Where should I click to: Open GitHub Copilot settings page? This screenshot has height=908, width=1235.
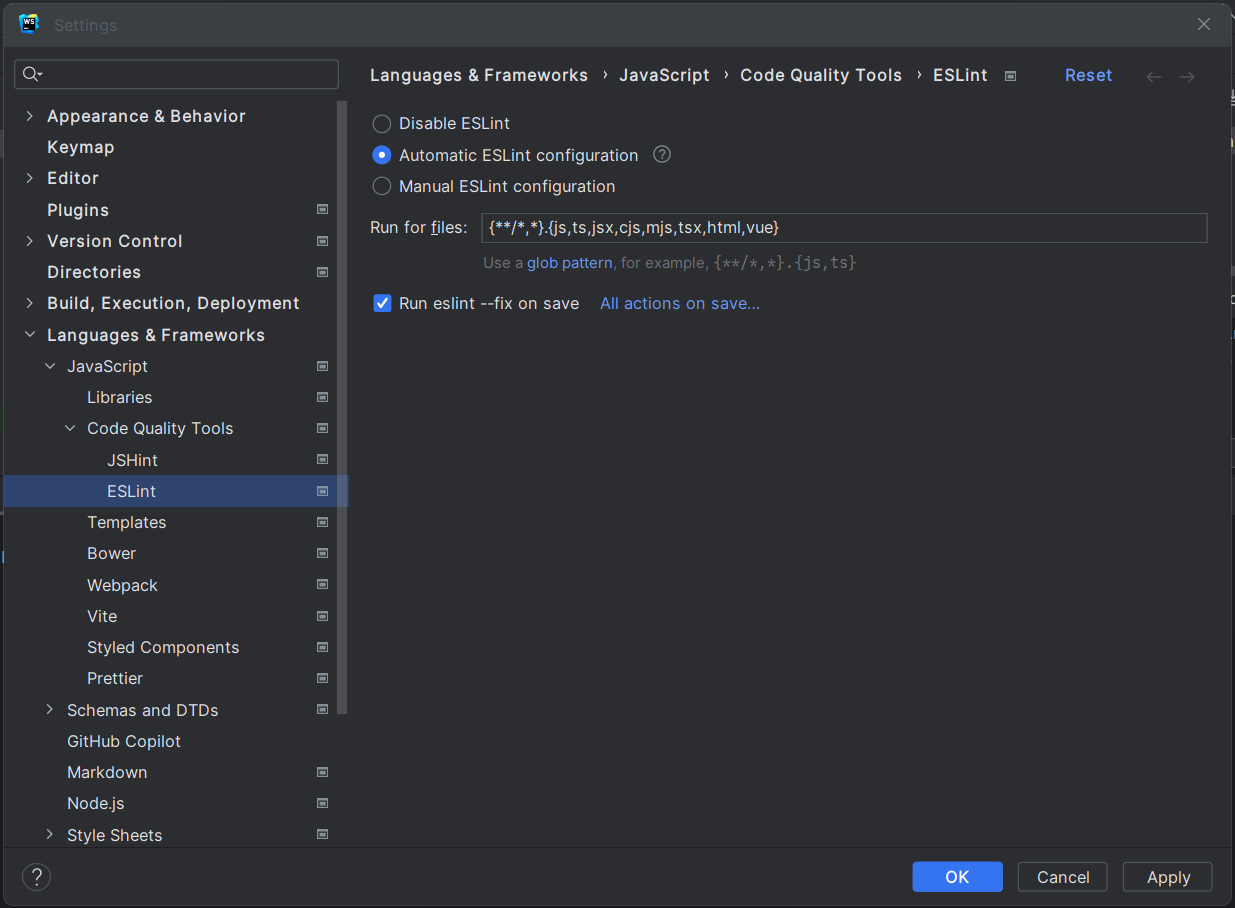[124, 741]
